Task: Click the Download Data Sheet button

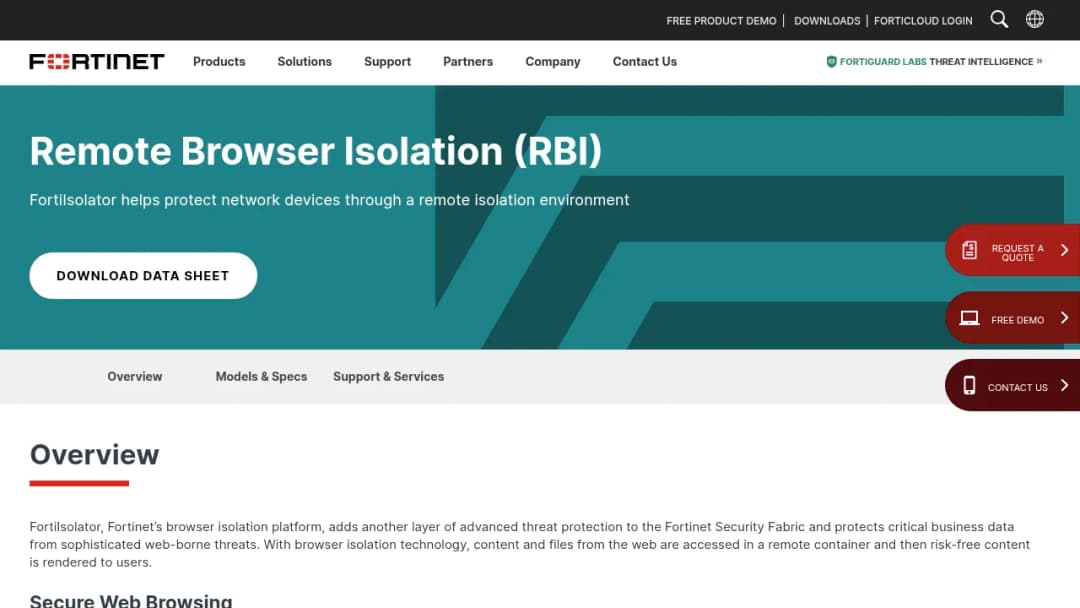Action: (x=143, y=275)
